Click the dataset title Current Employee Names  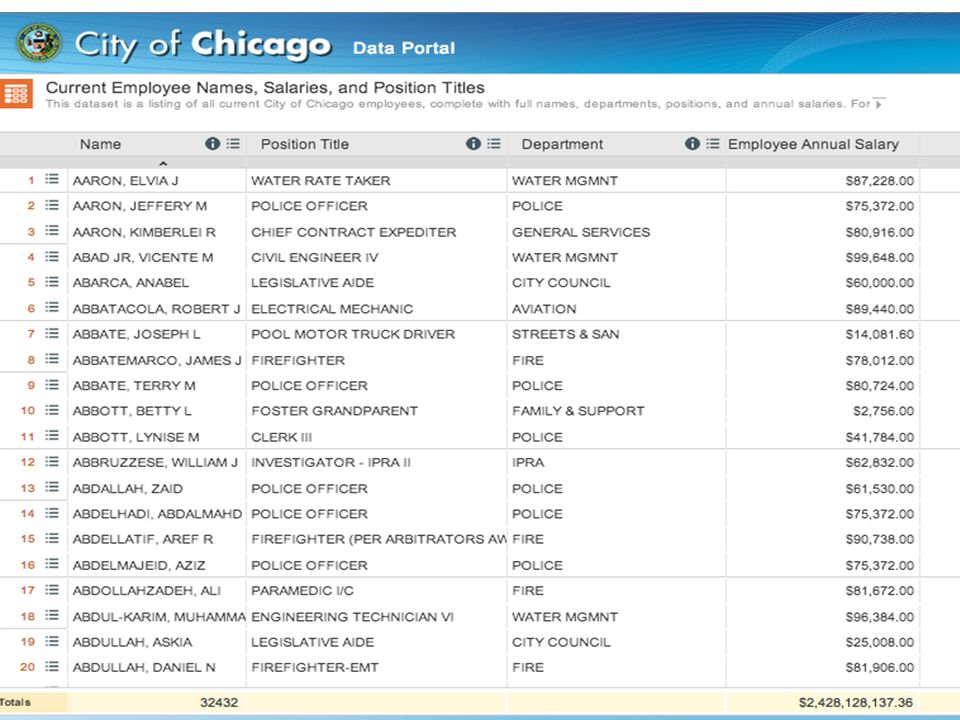coord(265,88)
